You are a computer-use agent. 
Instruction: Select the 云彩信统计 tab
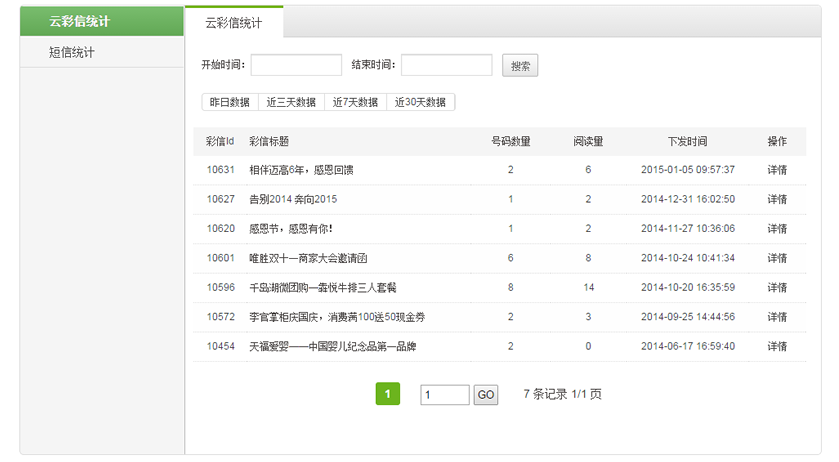(234, 22)
